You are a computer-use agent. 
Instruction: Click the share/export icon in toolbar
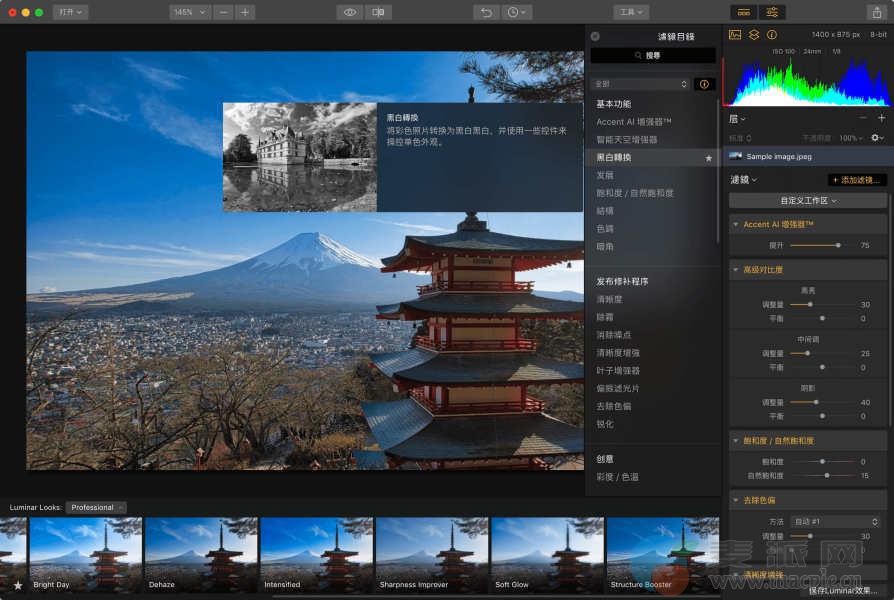(x=878, y=12)
